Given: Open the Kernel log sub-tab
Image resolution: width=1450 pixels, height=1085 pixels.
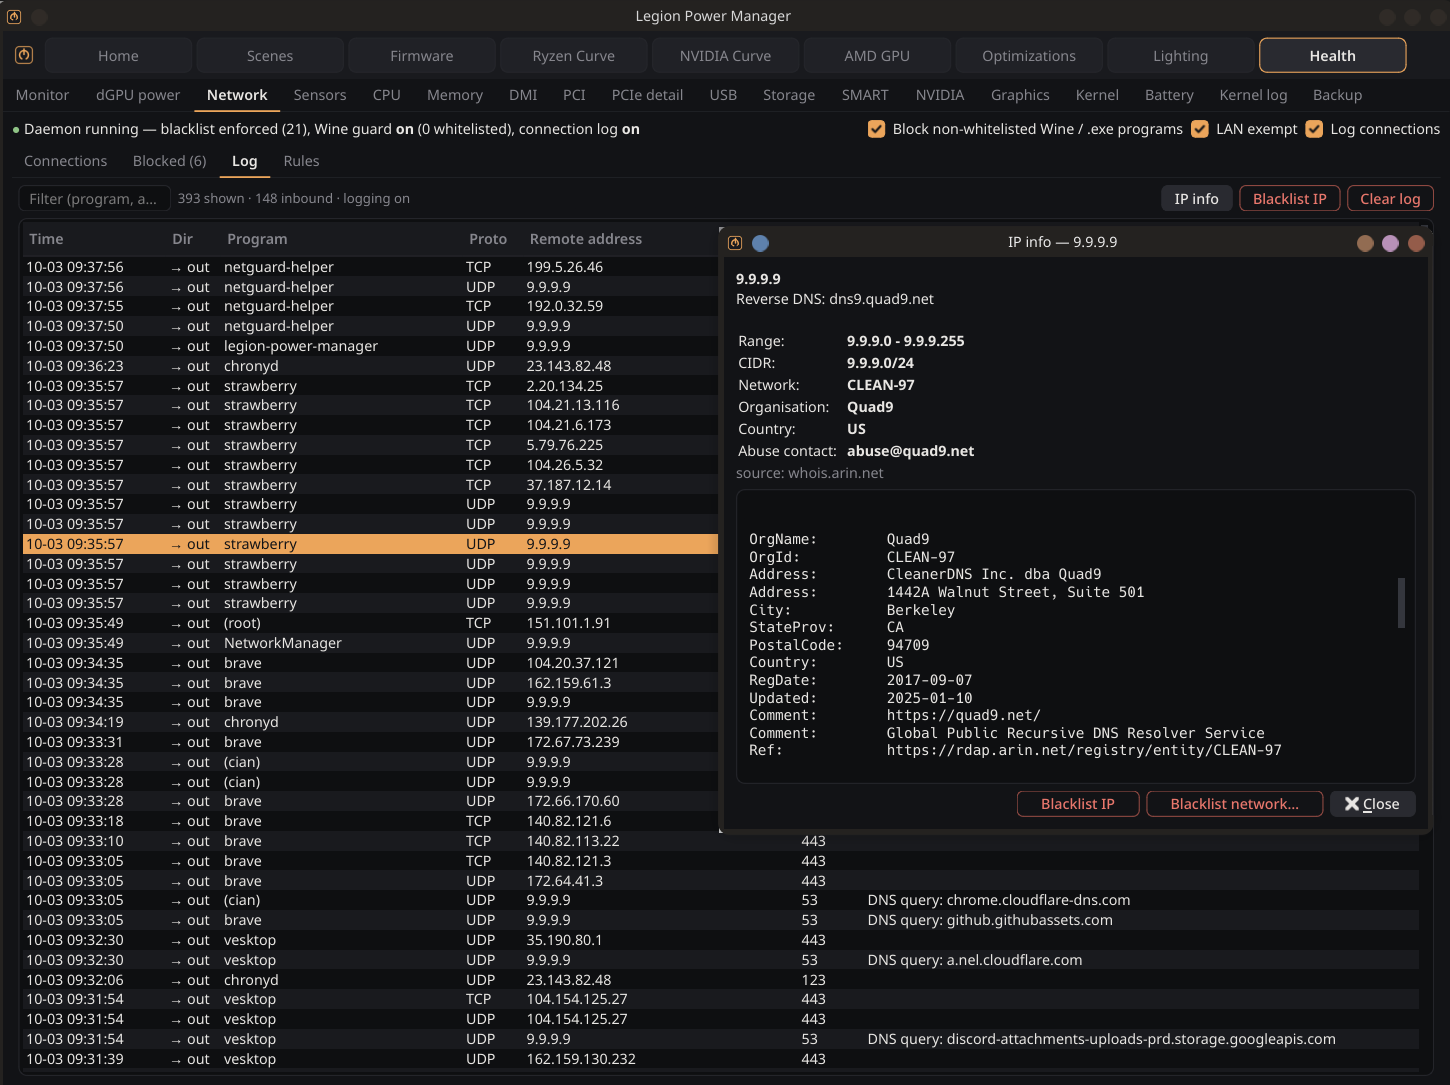Looking at the screenshot, I should [1253, 95].
